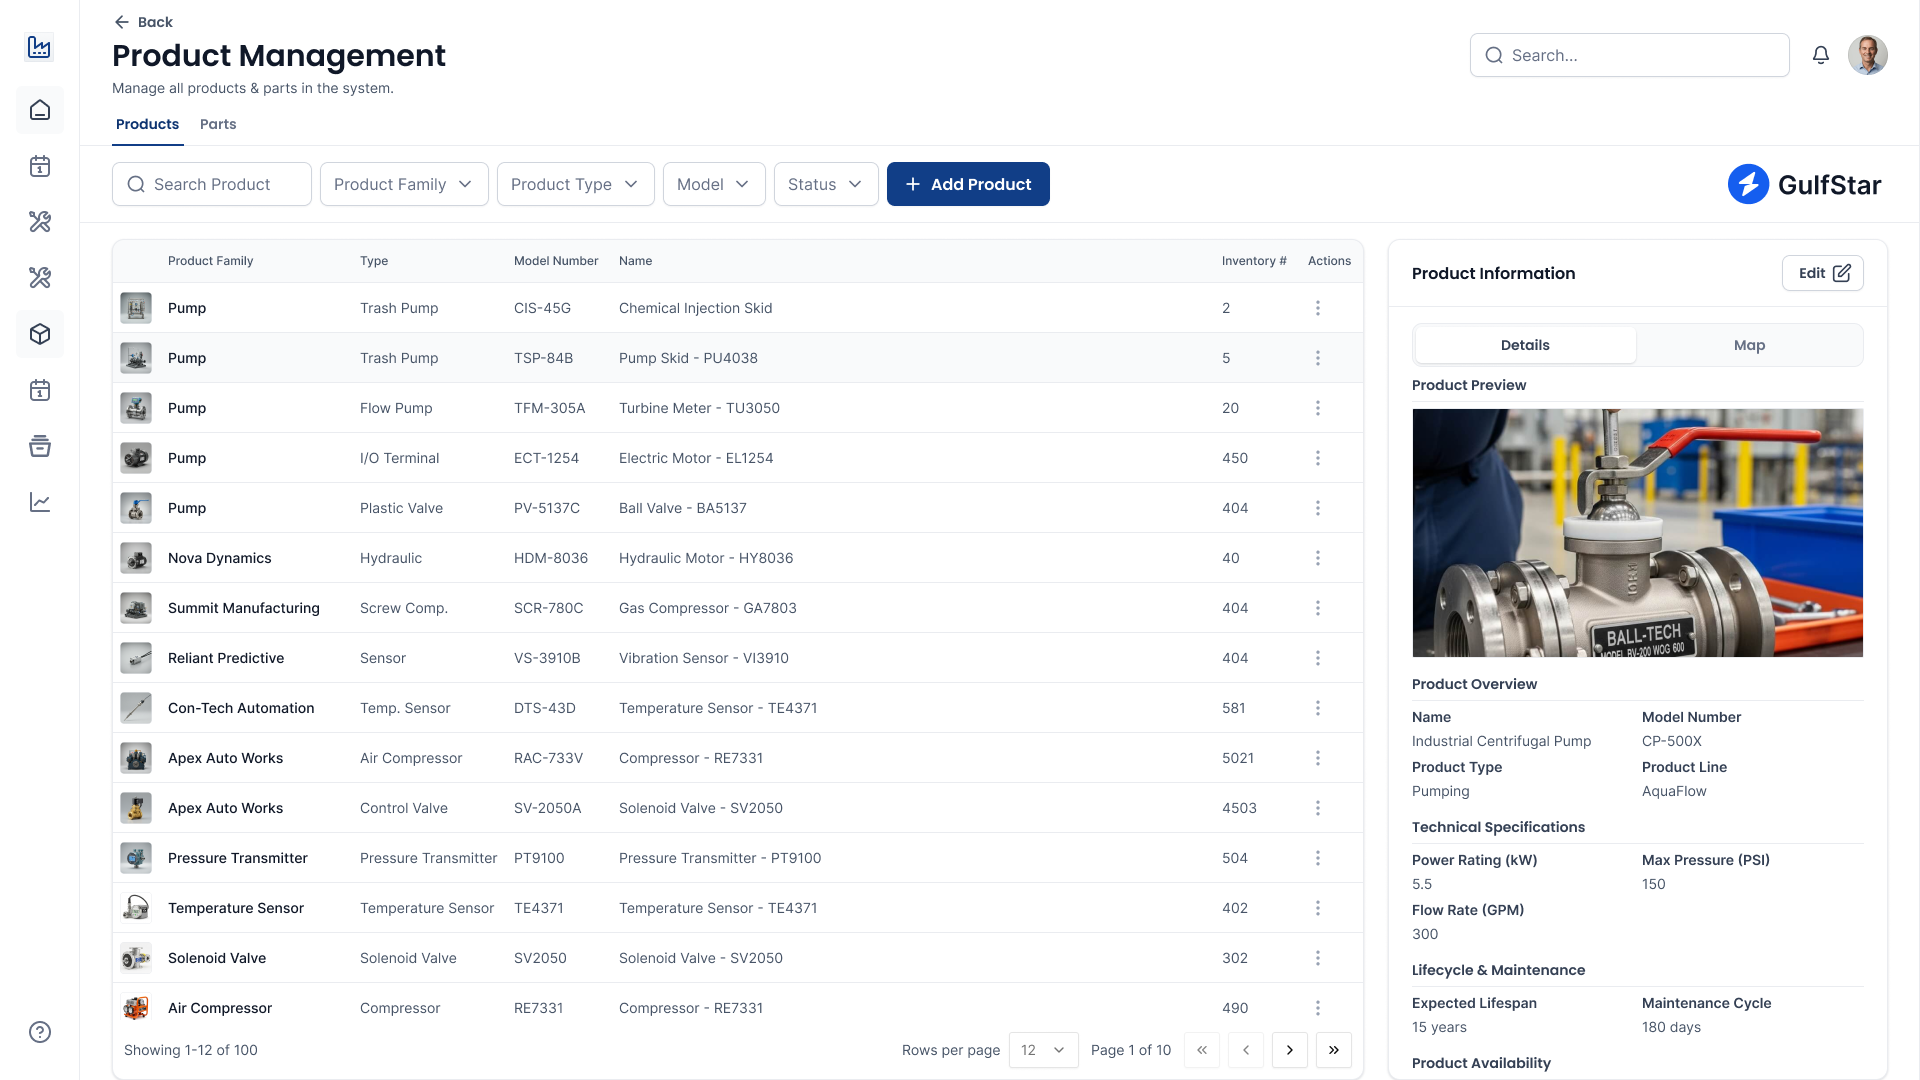This screenshot has width=1920, height=1080.
Task: Open the first wrench tools icon in sidebar
Action: [40, 222]
